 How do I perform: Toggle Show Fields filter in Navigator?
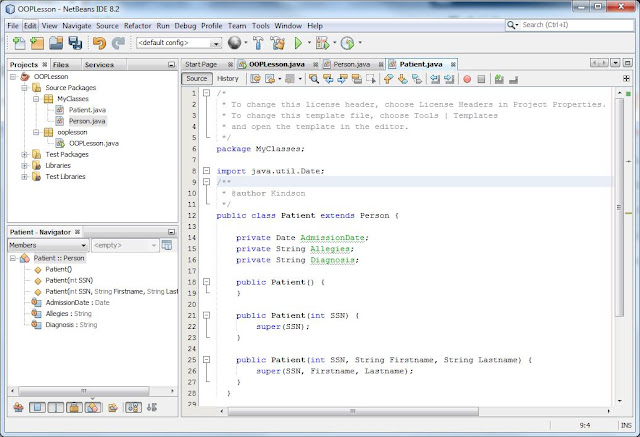[x=37, y=407]
